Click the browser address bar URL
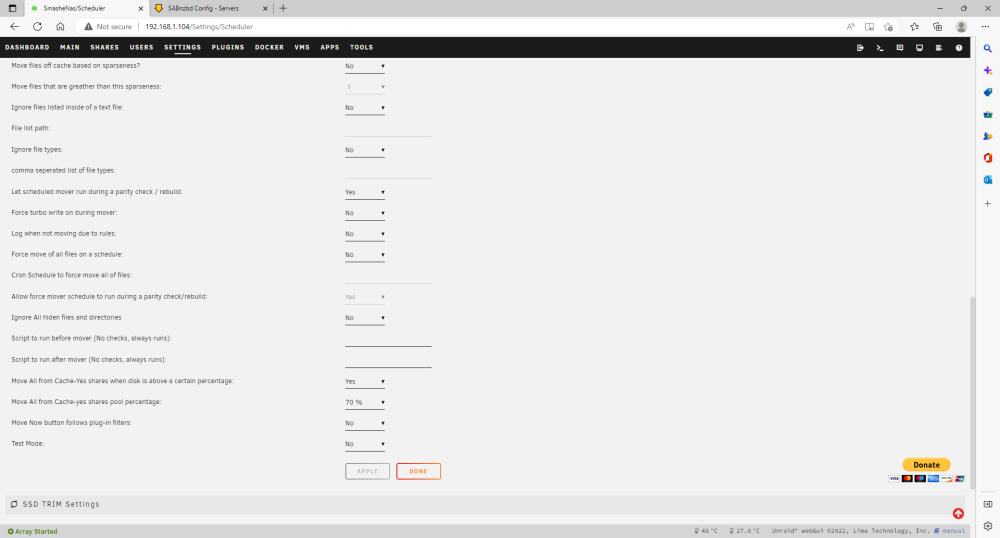The image size is (1000, 538). (199, 27)
